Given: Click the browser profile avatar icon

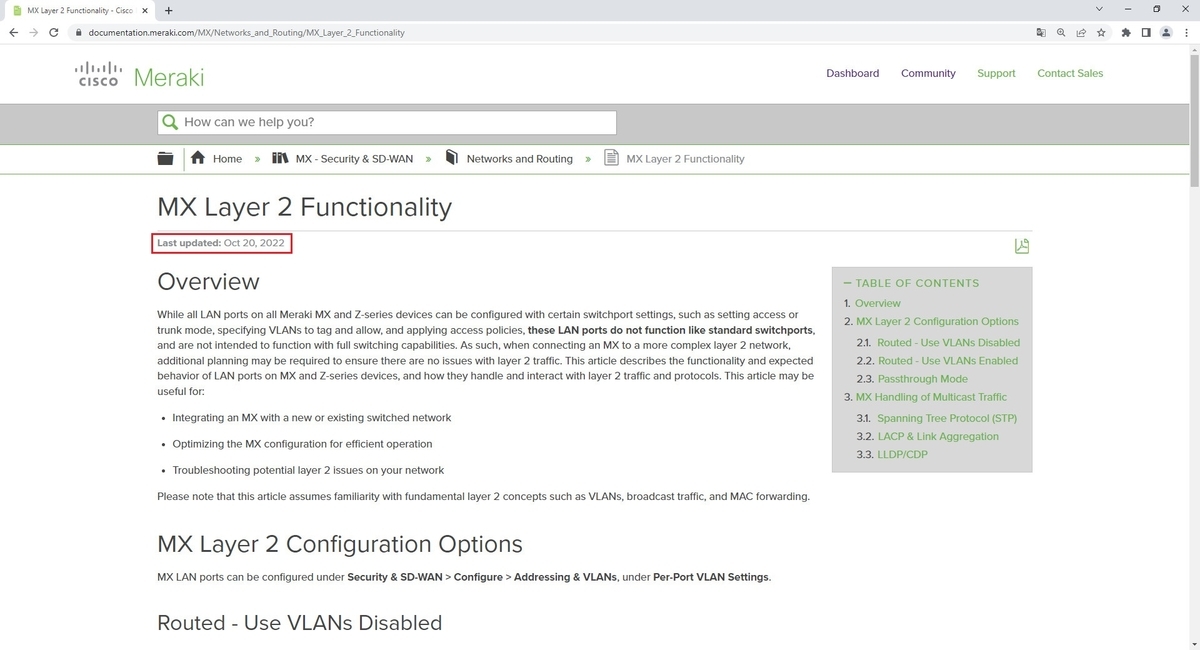Looking at the screenshot, I should (x=1165, y=32).
